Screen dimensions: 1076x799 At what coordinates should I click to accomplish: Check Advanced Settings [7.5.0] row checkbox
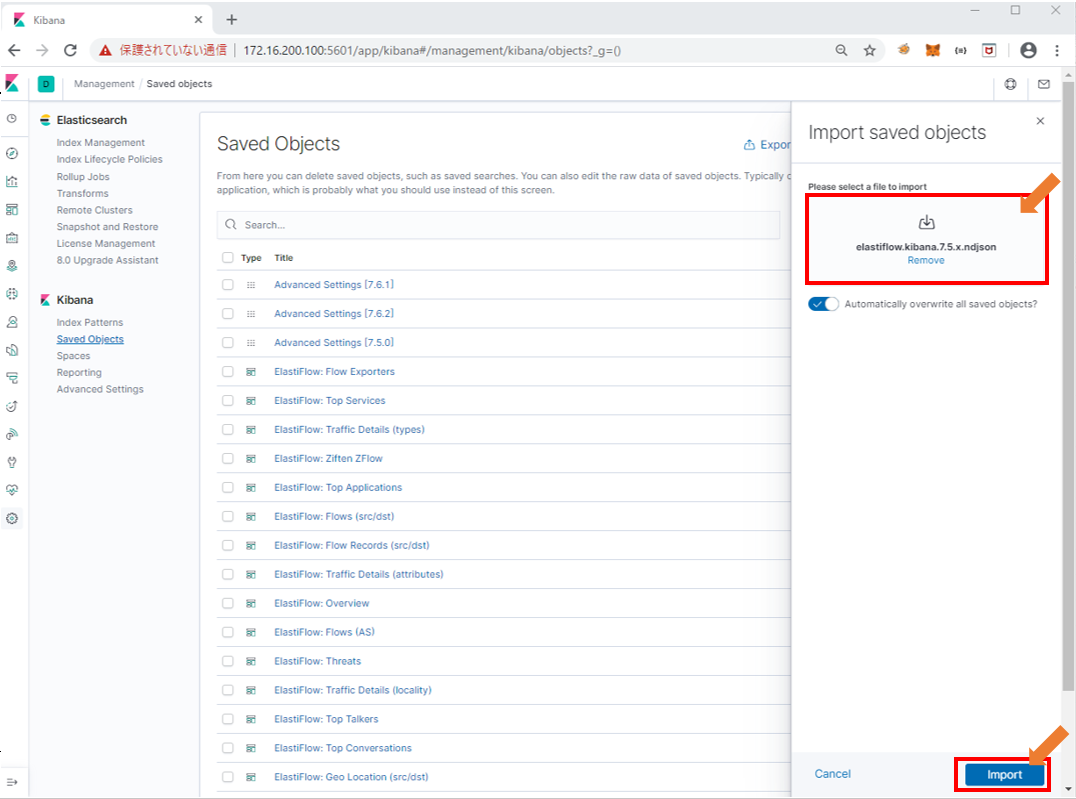coord(228,343)
